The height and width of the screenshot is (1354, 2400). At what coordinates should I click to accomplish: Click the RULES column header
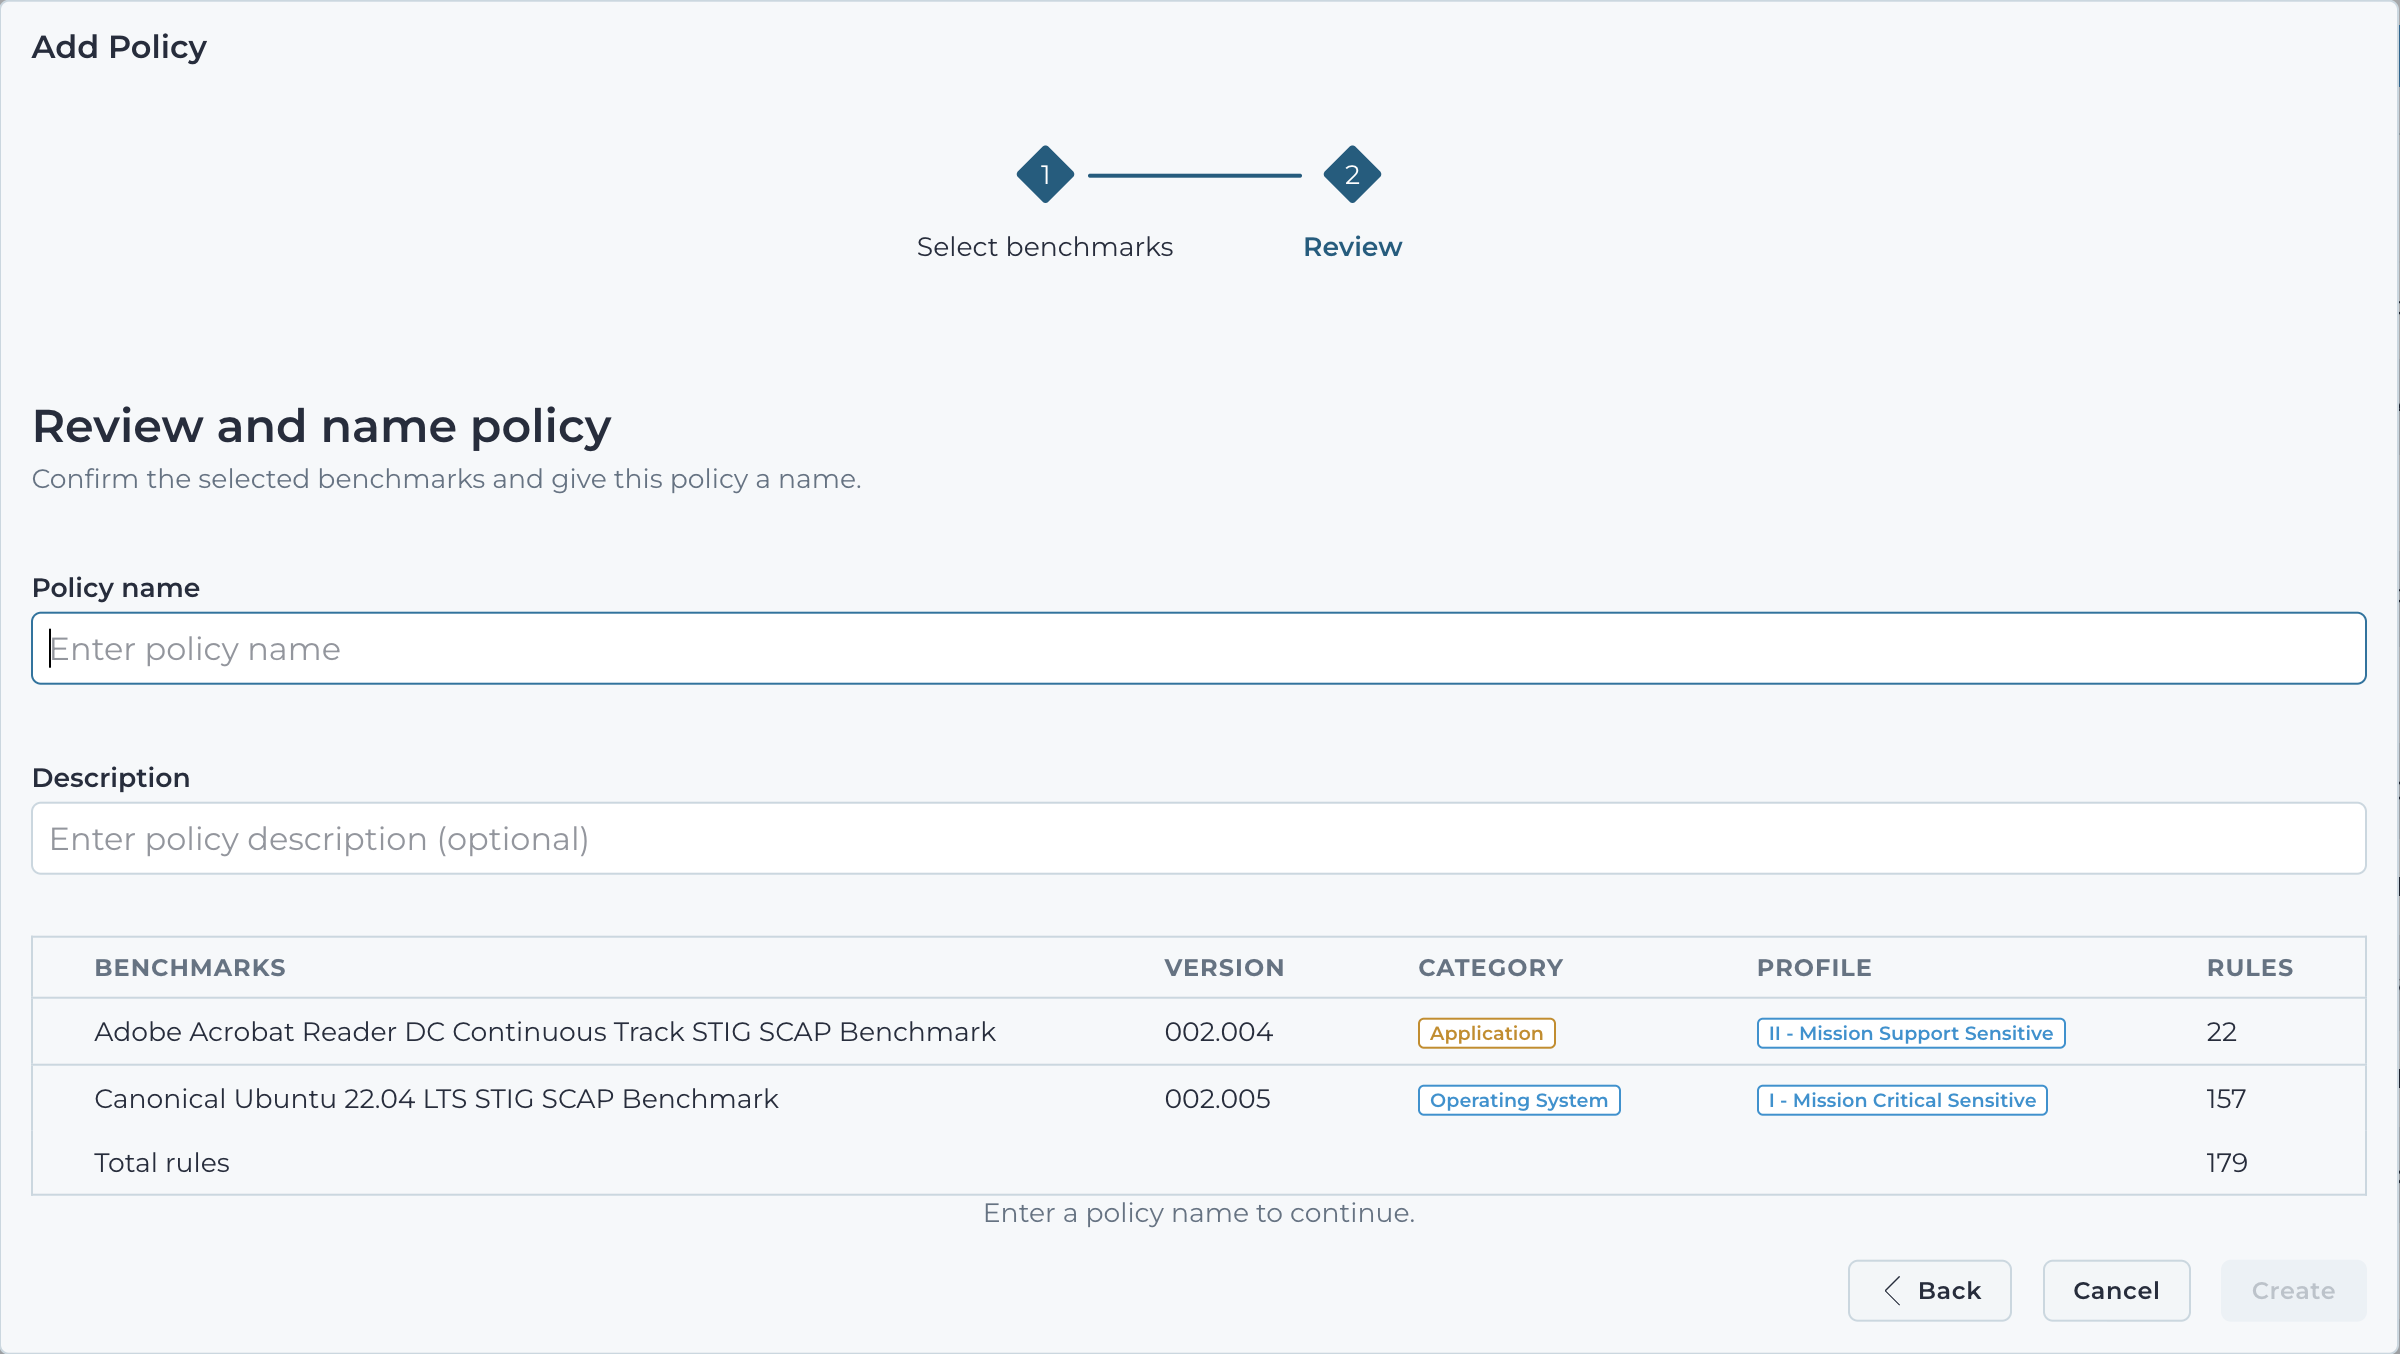click(2250, 968)
